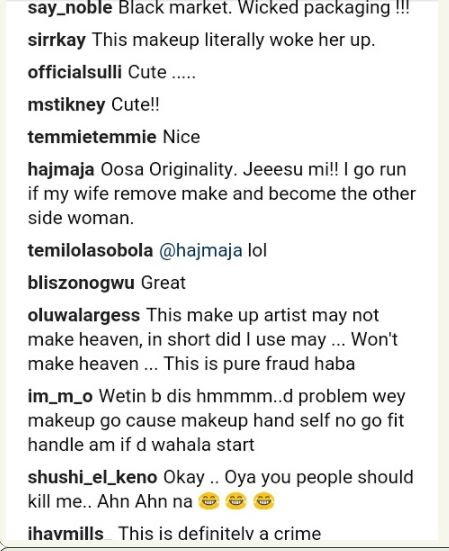The width and height of the screenshot is (449, 551).
Task: Click first laughing emoji in shushi_el_keno comment
Action: pyautogui.click(x=209, y=501)
